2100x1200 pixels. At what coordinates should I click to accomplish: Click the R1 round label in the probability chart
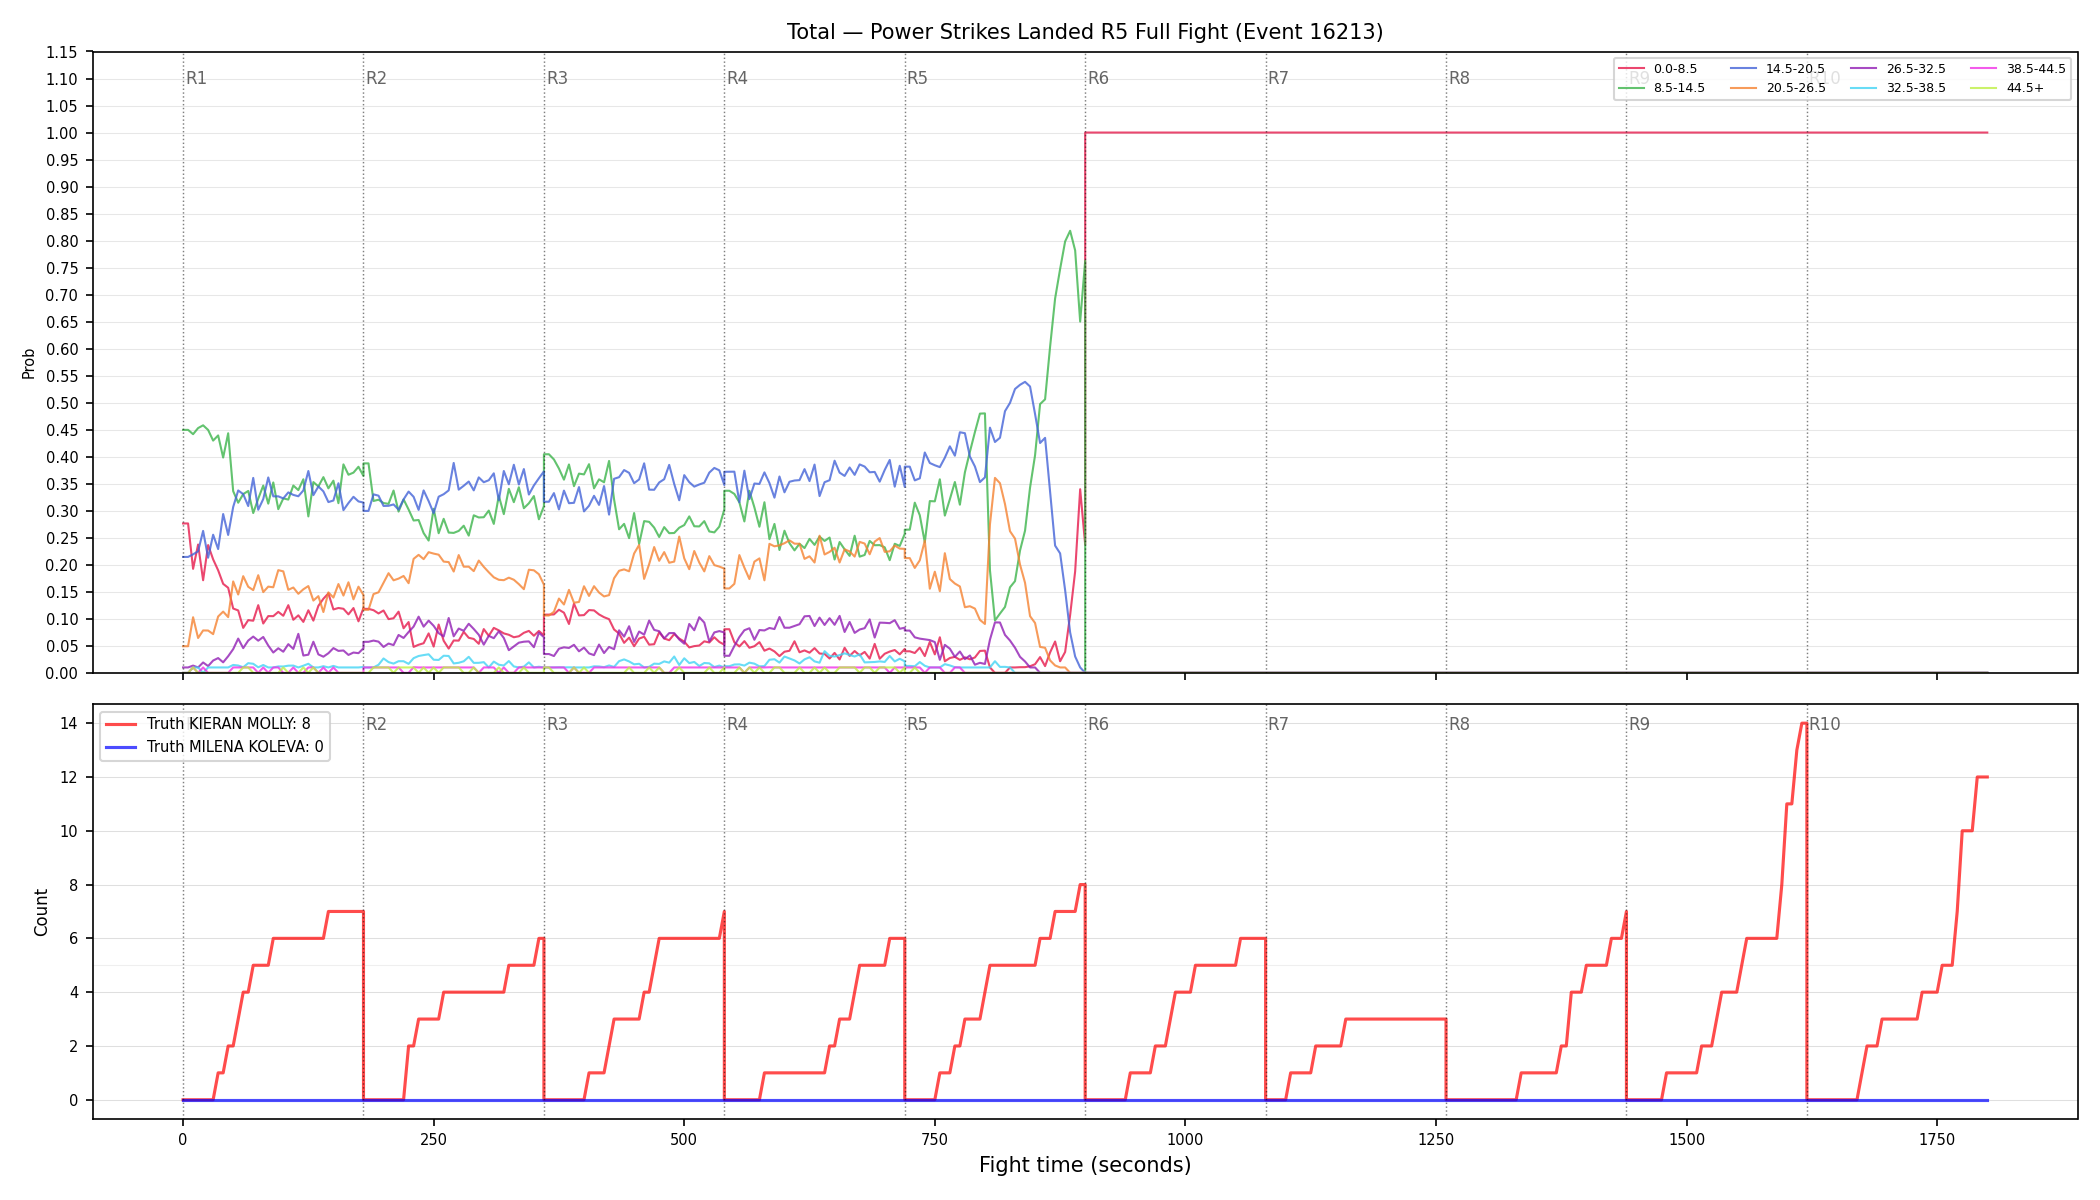click(x=196, y=78)
